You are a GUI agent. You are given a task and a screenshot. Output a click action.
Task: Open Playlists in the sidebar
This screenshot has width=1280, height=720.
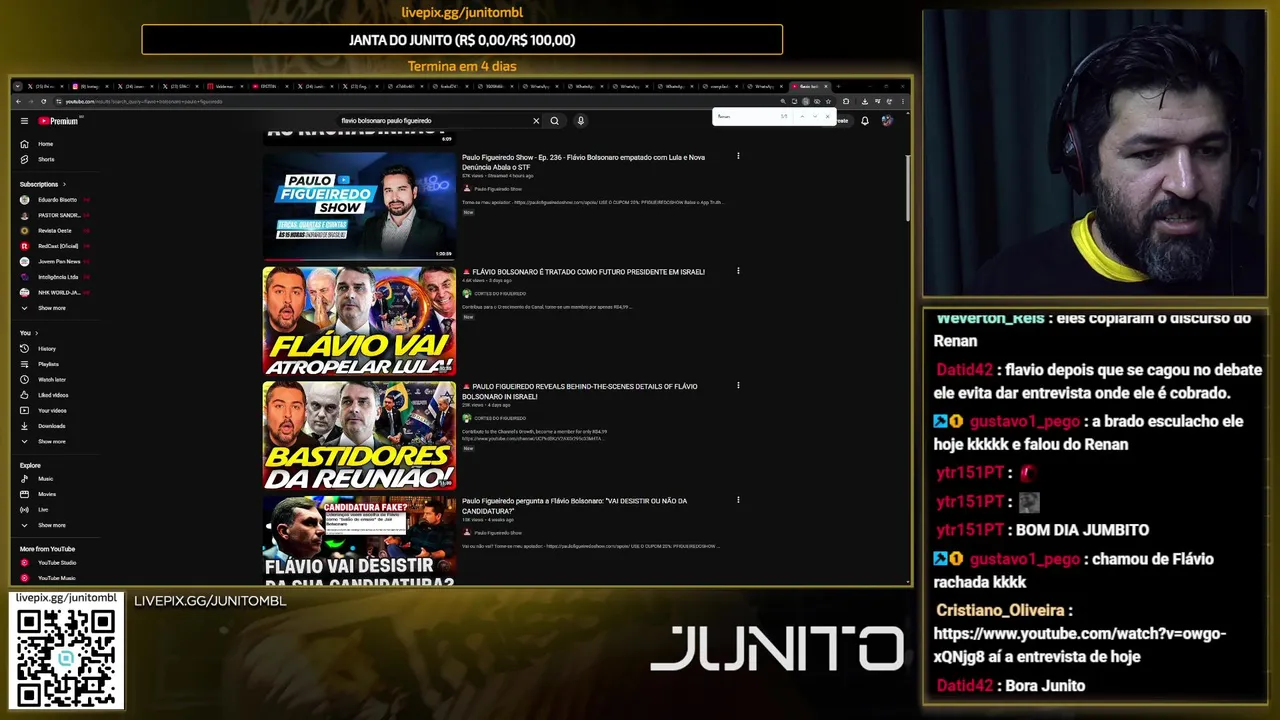coord(42,364)
